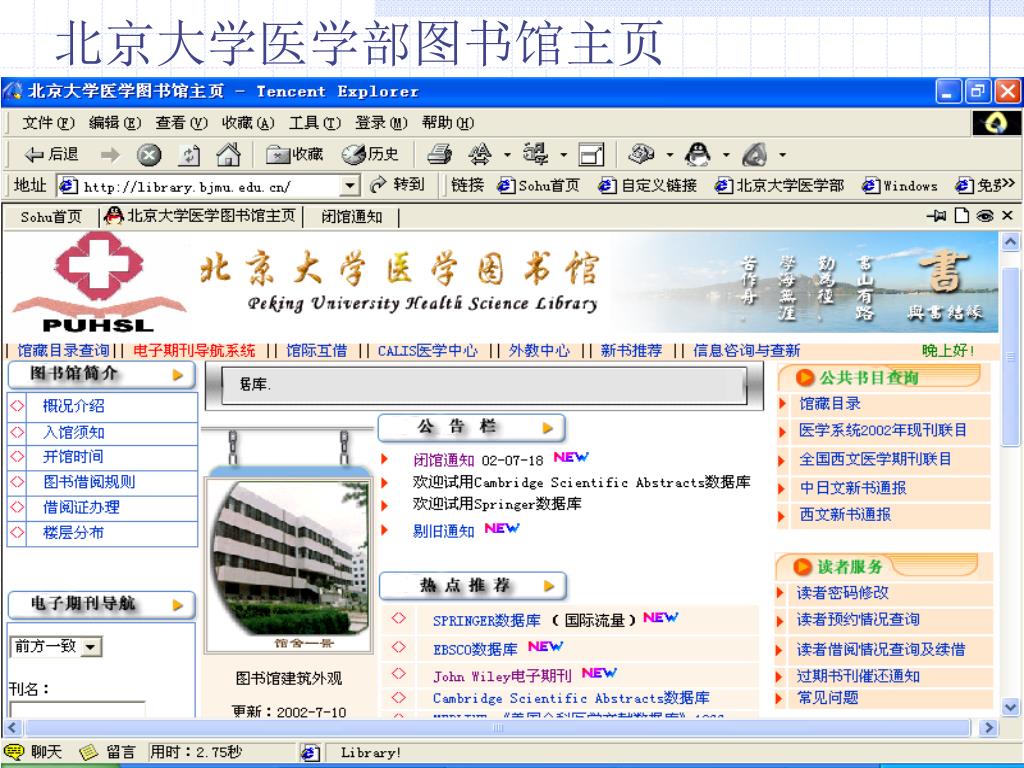Viewport: 1024px width, 768px height.
Task: Expand the address bar dropdown arrow
Action: click(350, 186)
